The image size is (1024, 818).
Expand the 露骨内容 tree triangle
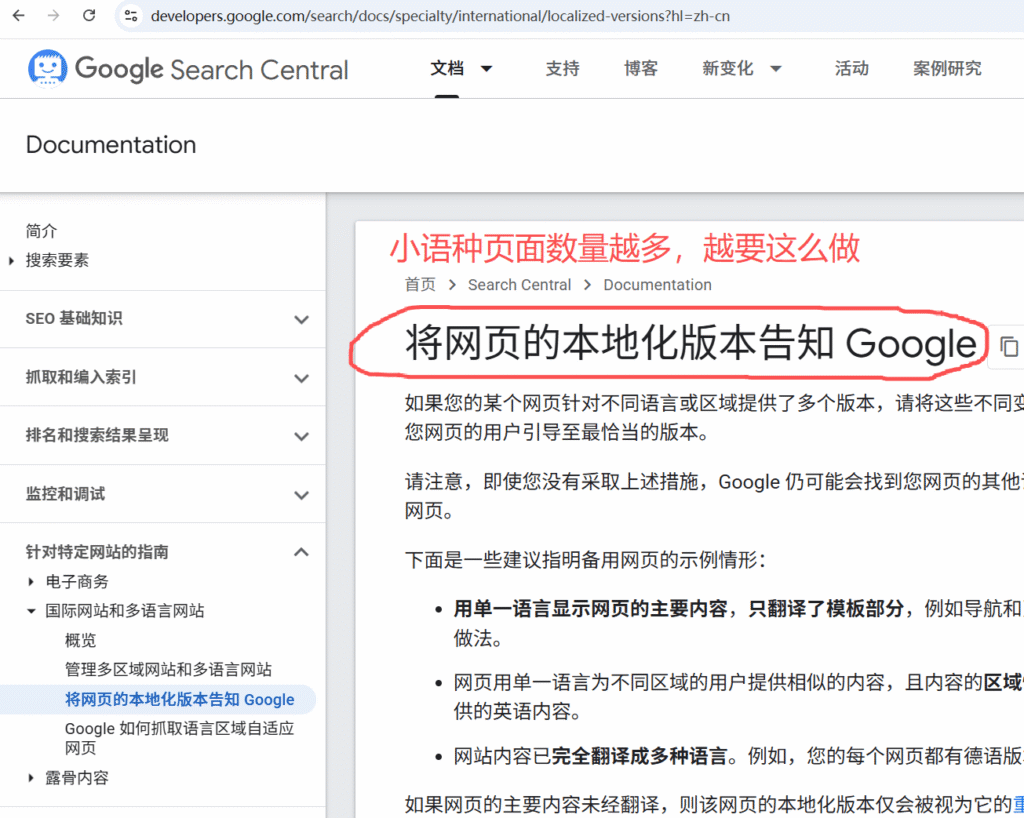coord(31,778)
